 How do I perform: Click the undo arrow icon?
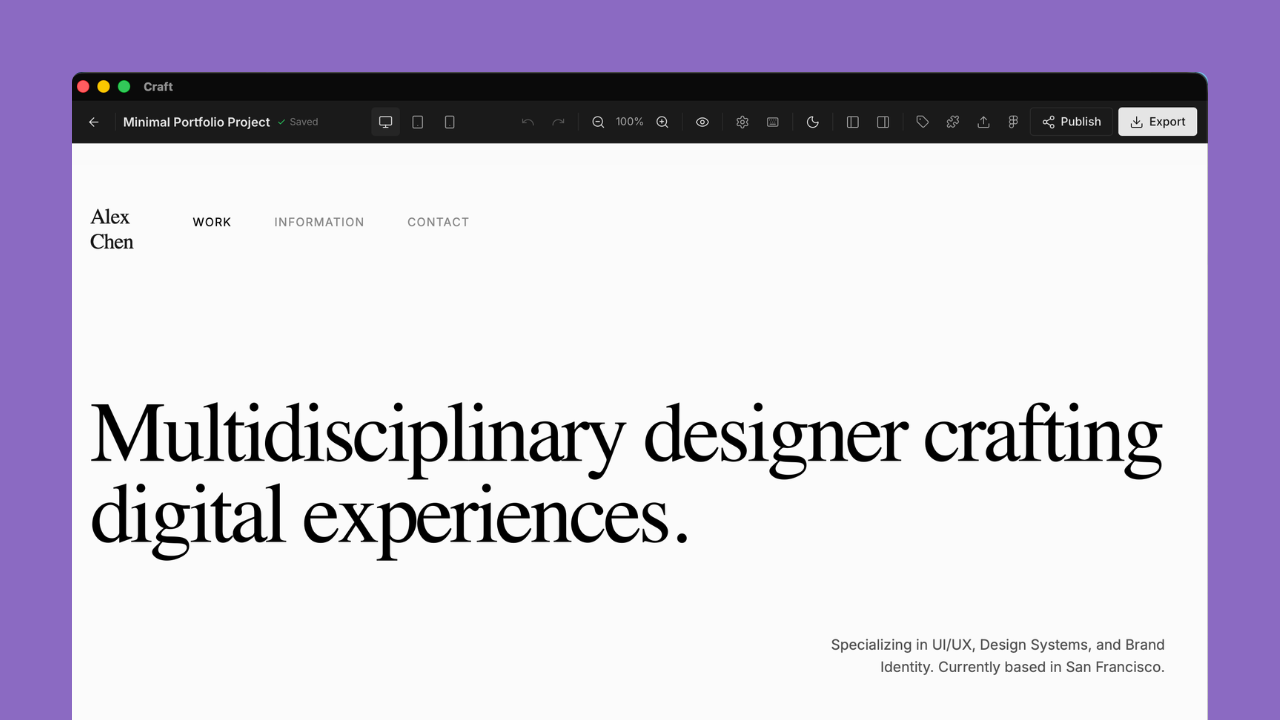pos(527,121)
